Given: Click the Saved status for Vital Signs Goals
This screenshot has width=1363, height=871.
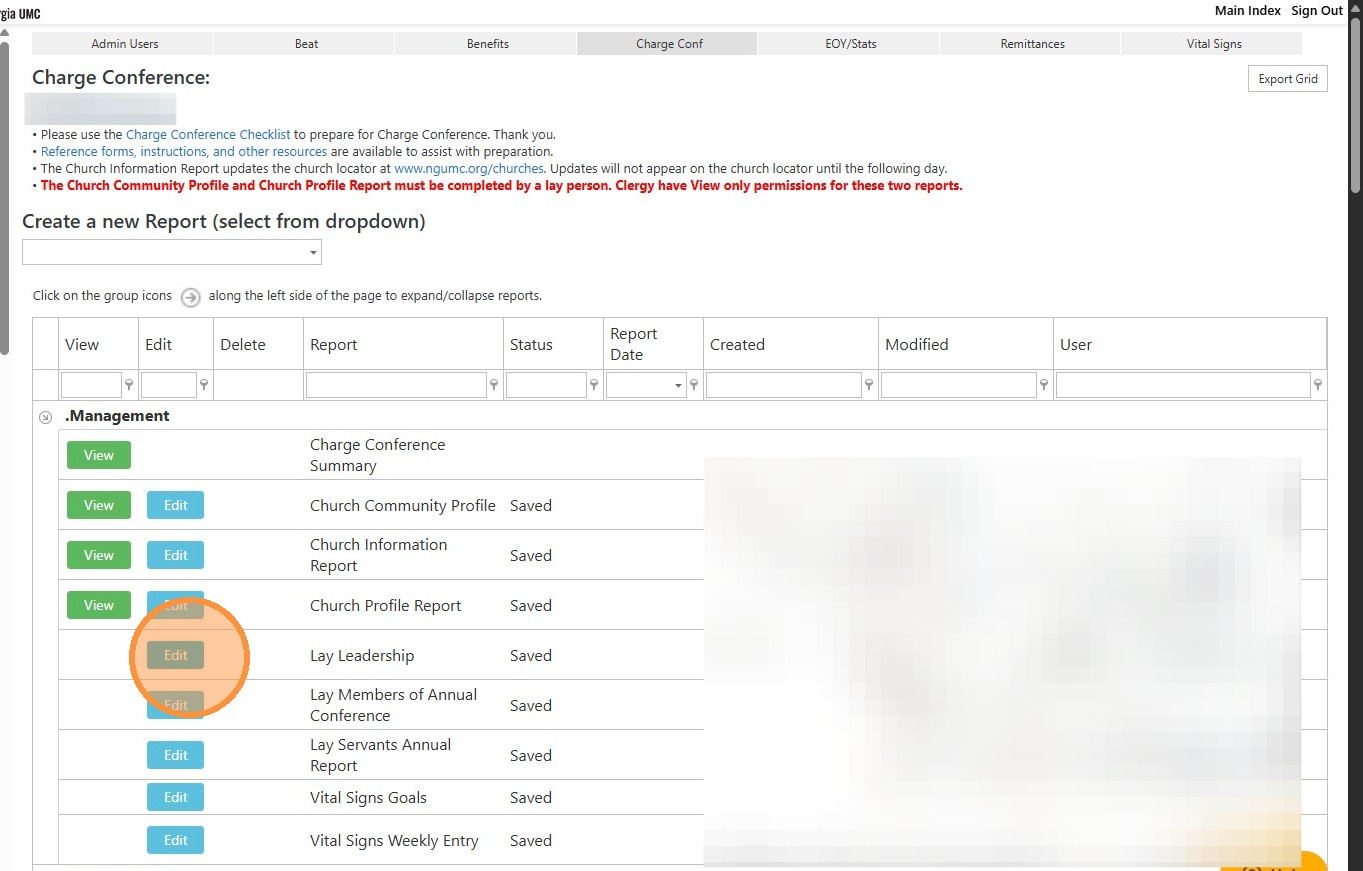Looking at the screenshot, I should click(x=531, y=797).
